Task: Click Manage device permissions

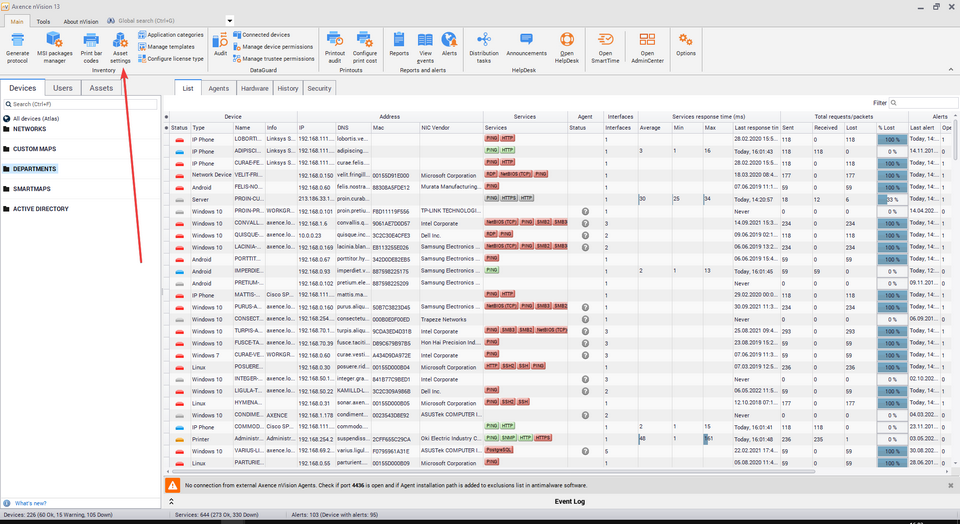Action: pyautogui.click(x=278, y=46)
